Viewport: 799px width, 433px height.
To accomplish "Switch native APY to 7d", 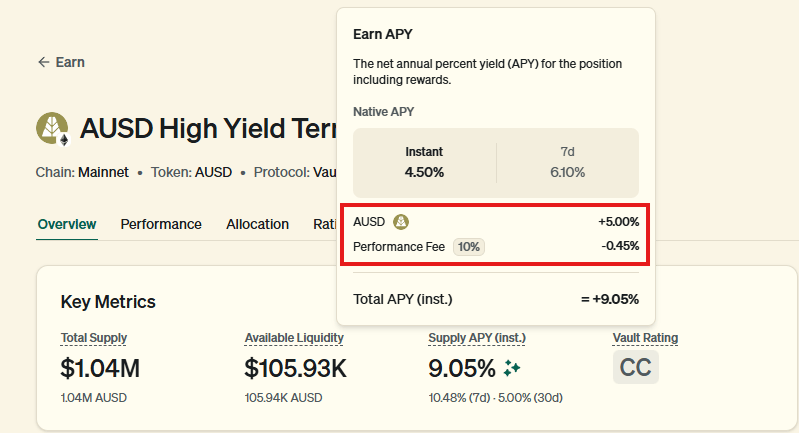I will 566,162.
